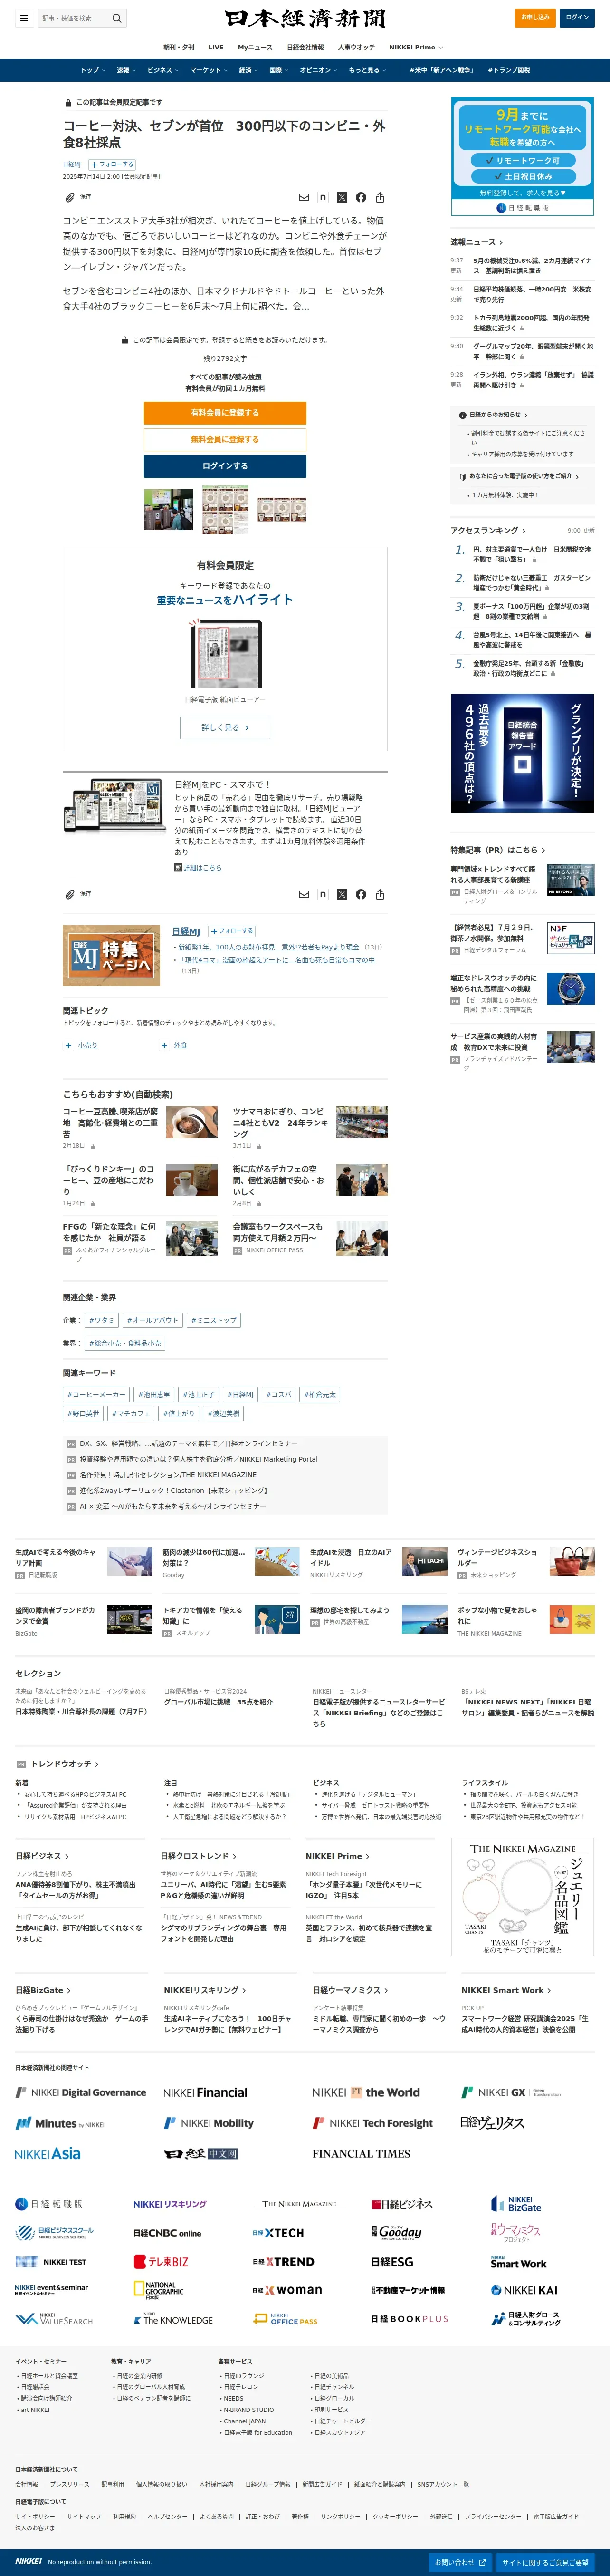Share to Facebook icon under the article date
The image size is (610, 2576).
[x=361, y=197]
